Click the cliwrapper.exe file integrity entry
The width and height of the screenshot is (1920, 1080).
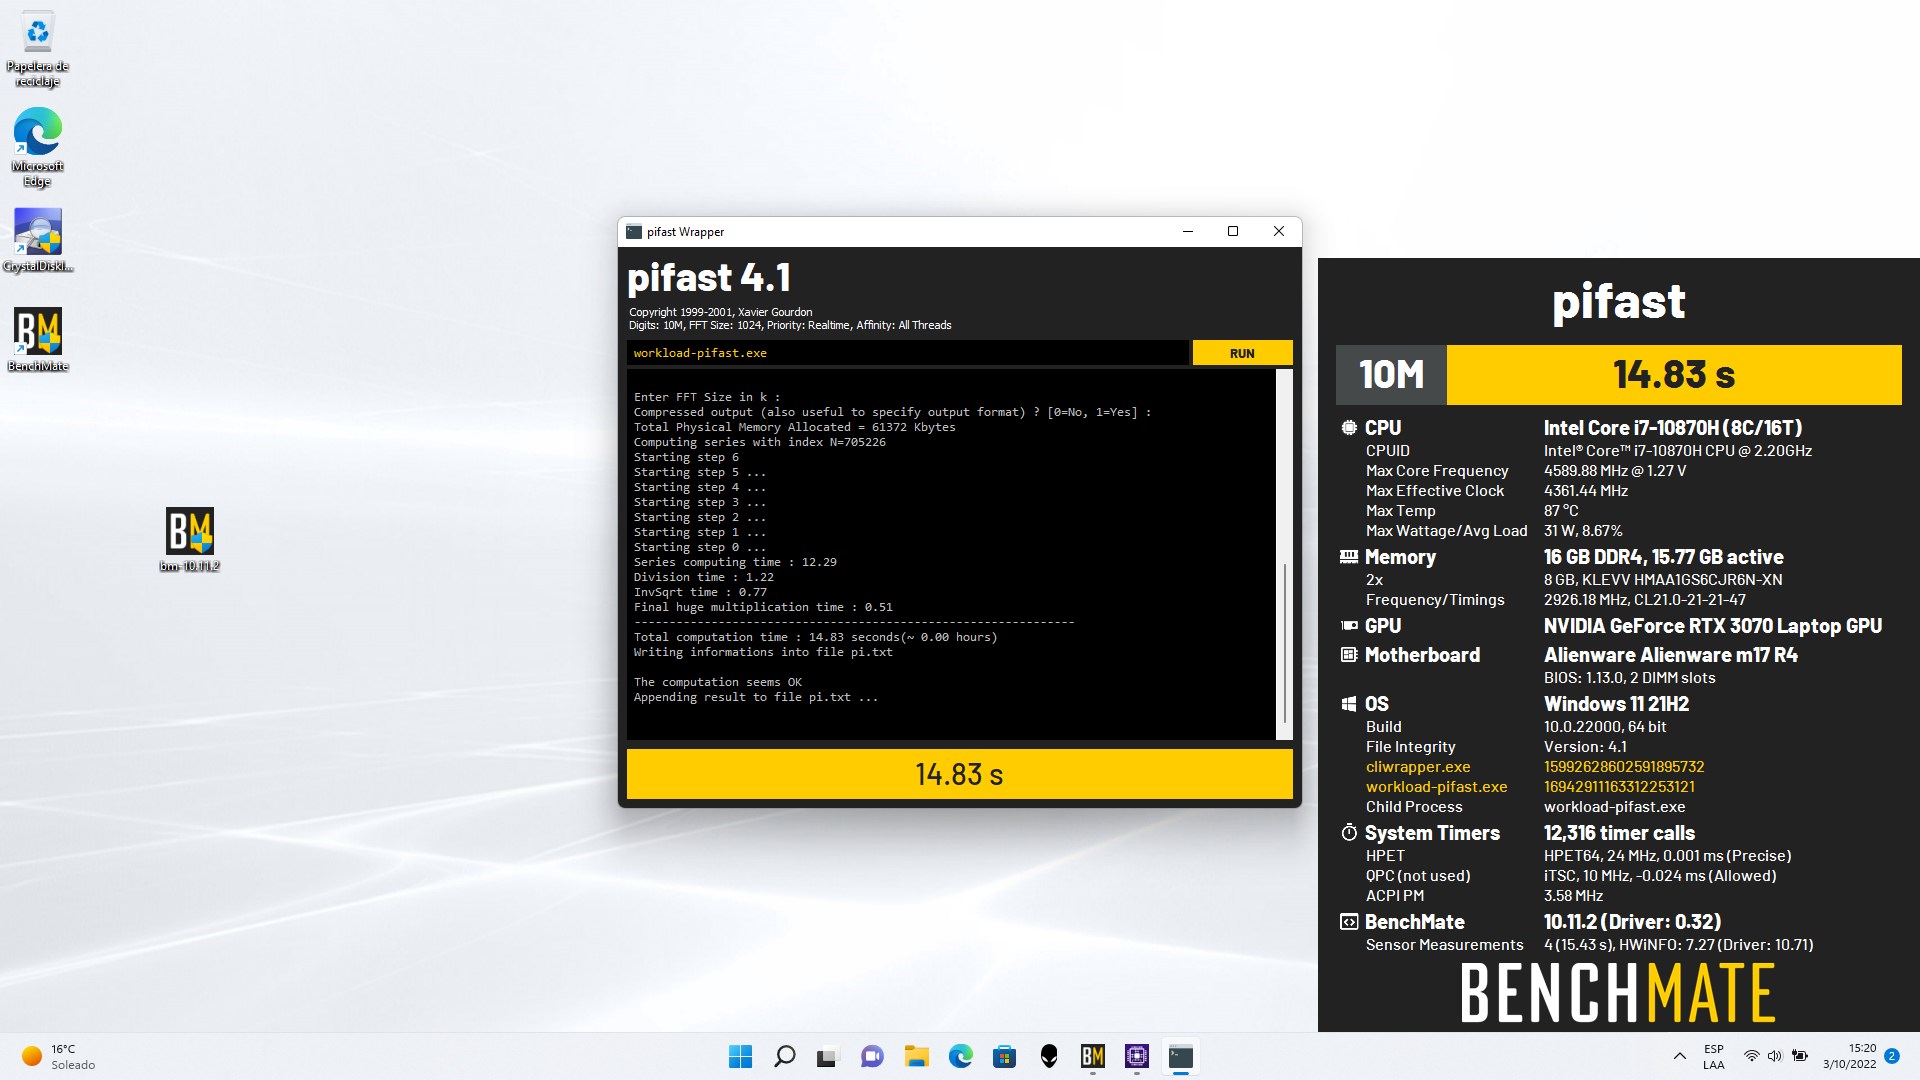coord(1418,767)
